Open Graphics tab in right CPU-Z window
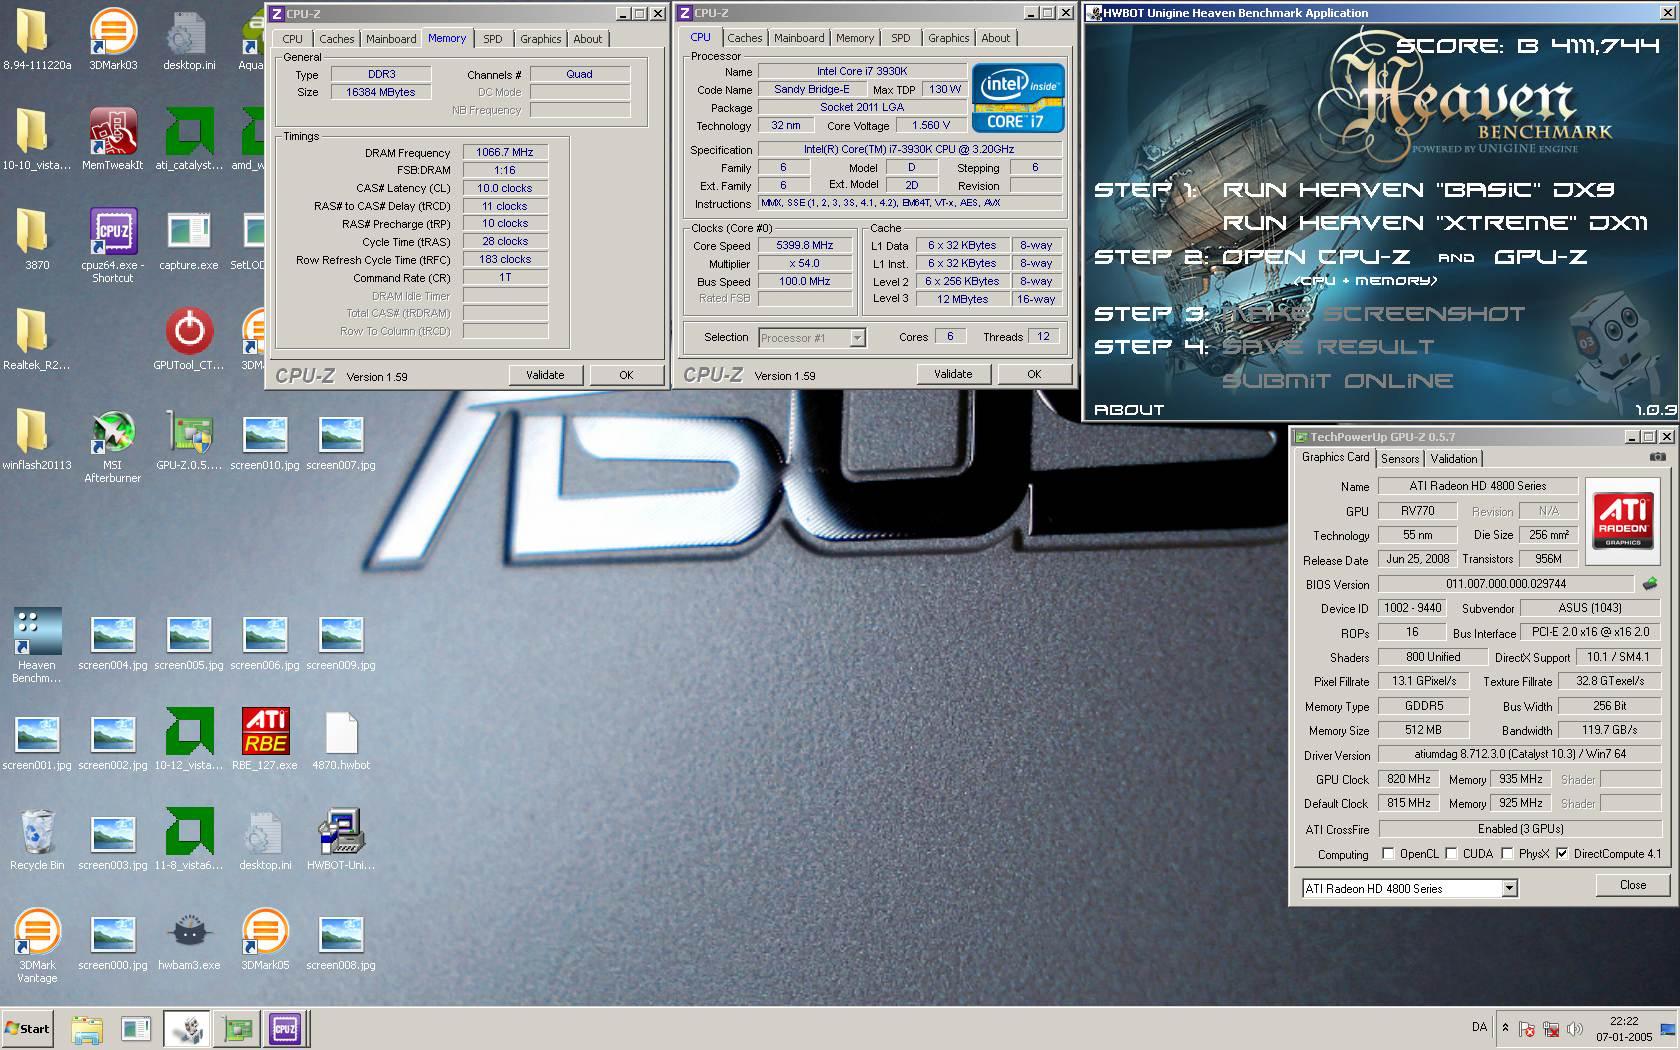Viewport: 1680px width, 1050px height. coord(948,38)
